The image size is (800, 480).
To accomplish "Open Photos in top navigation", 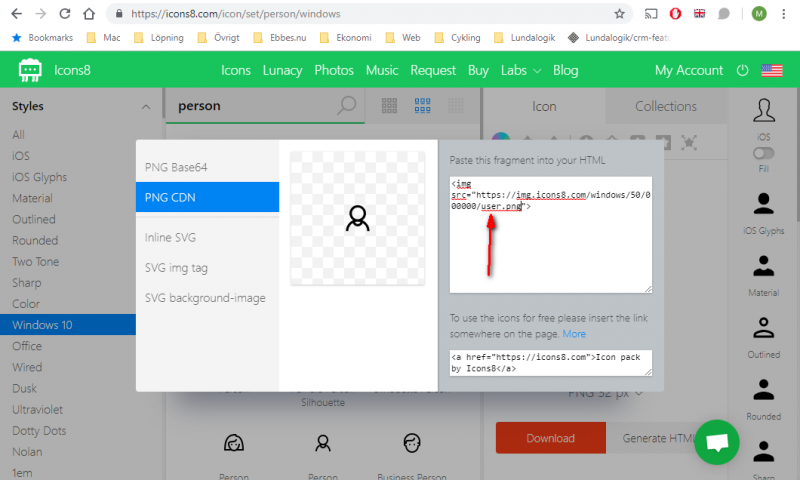I will (334, 70).
